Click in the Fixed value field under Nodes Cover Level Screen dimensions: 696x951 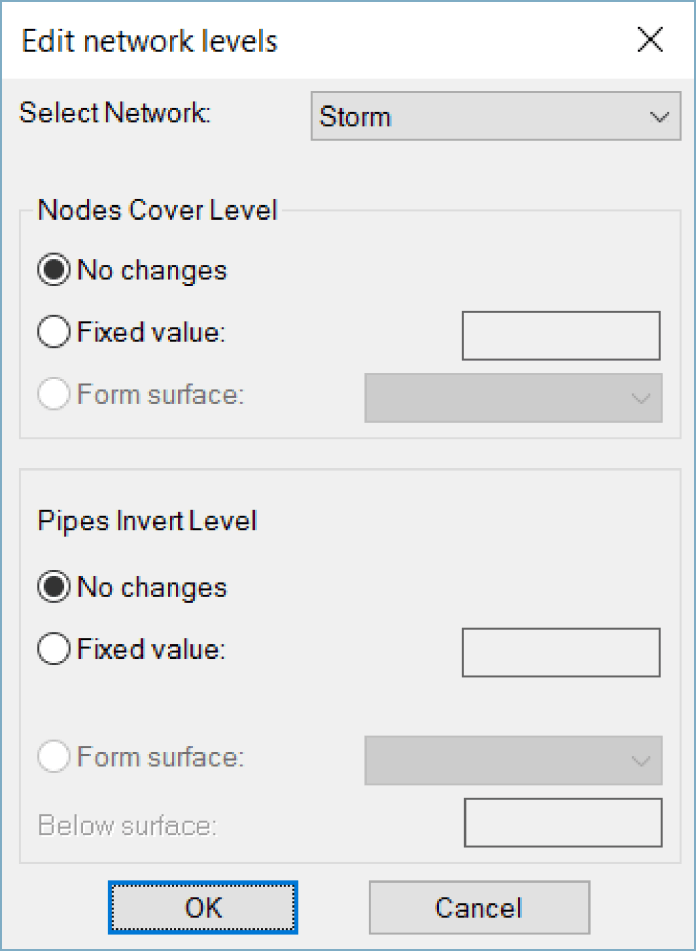(x=560, y=334)
